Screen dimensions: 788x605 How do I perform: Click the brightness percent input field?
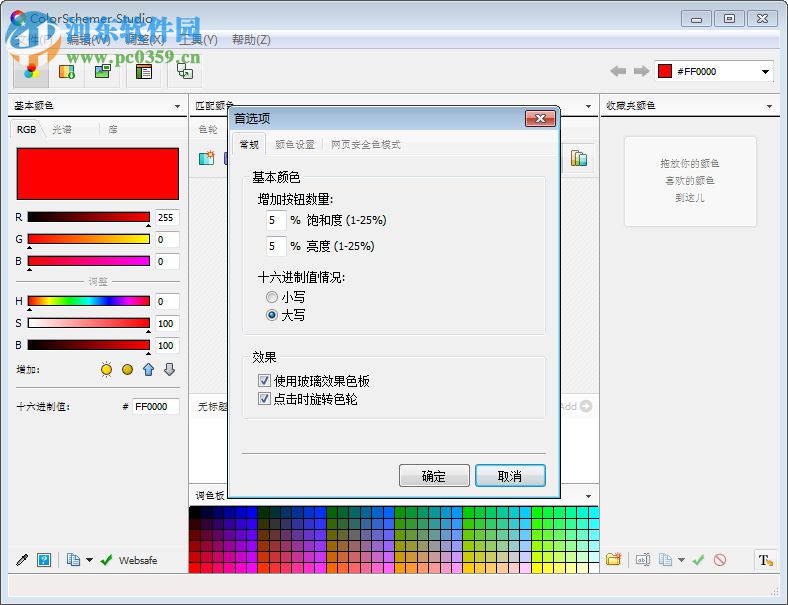(x=276, y=246)
